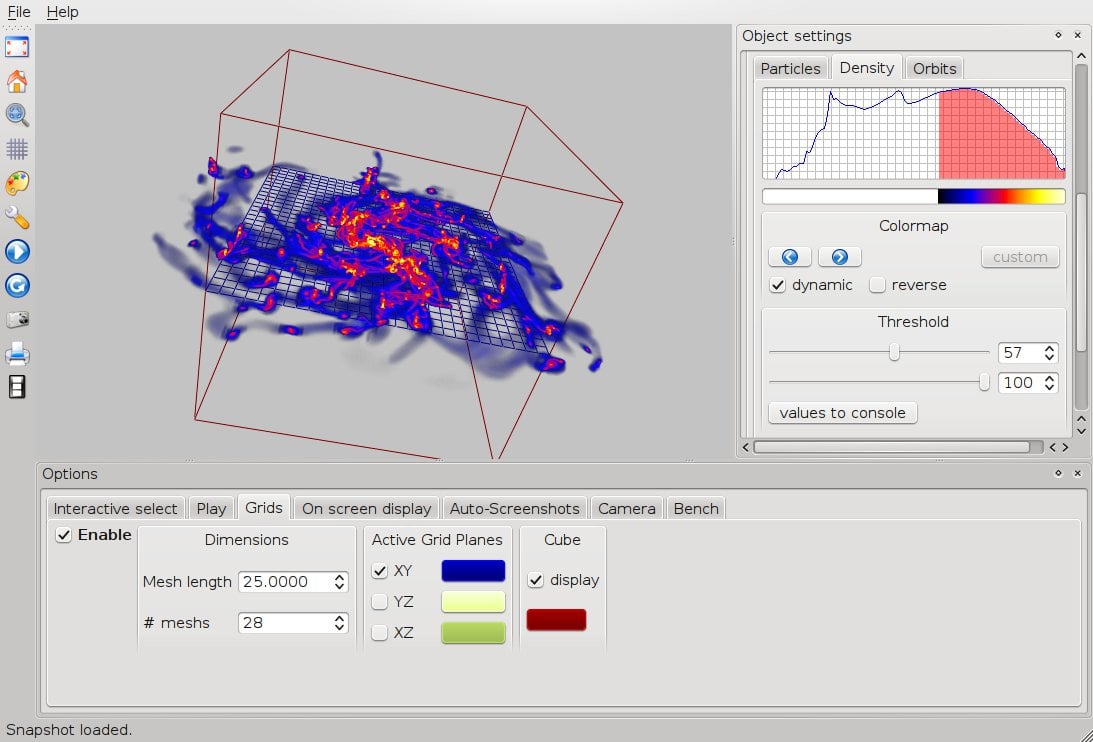This screenshot has width=1093, height=742.
Task: Click the film strip movie icon
Action: coord(17,387)
